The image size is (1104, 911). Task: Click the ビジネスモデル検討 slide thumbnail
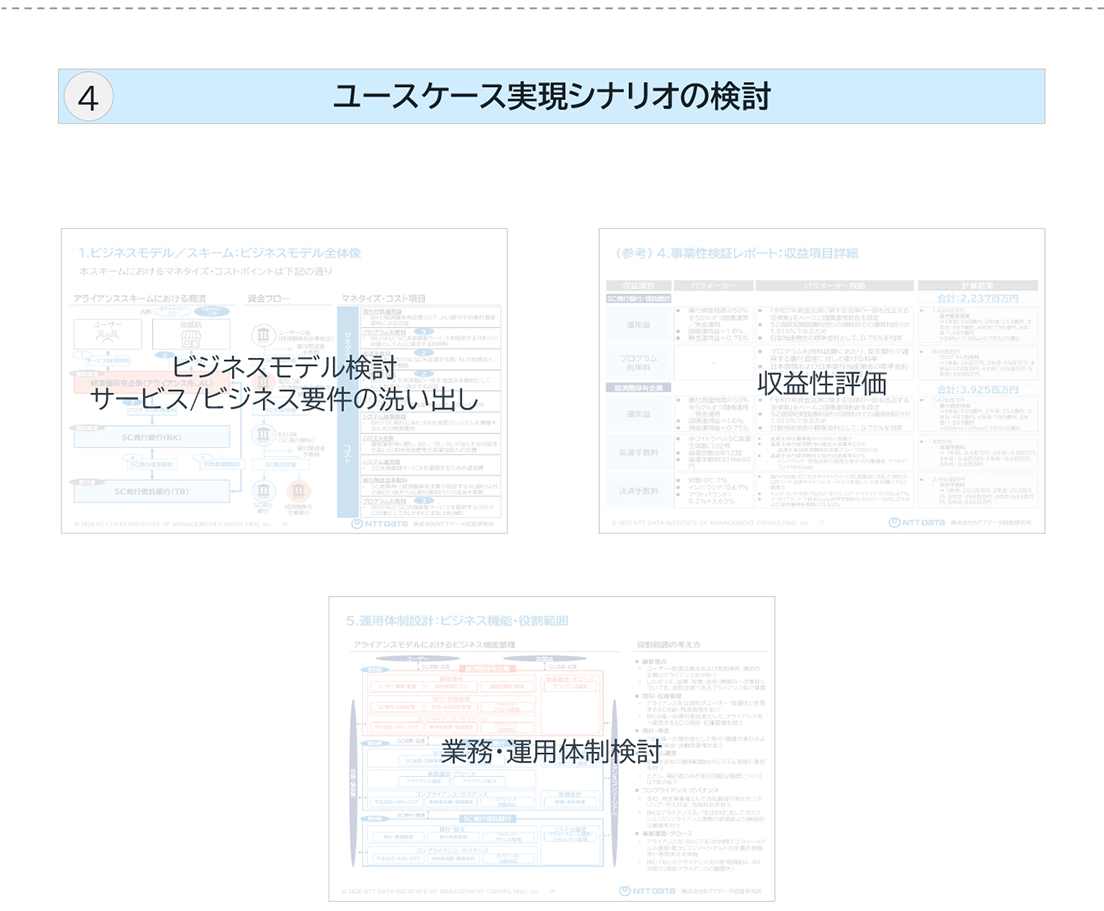284,381
